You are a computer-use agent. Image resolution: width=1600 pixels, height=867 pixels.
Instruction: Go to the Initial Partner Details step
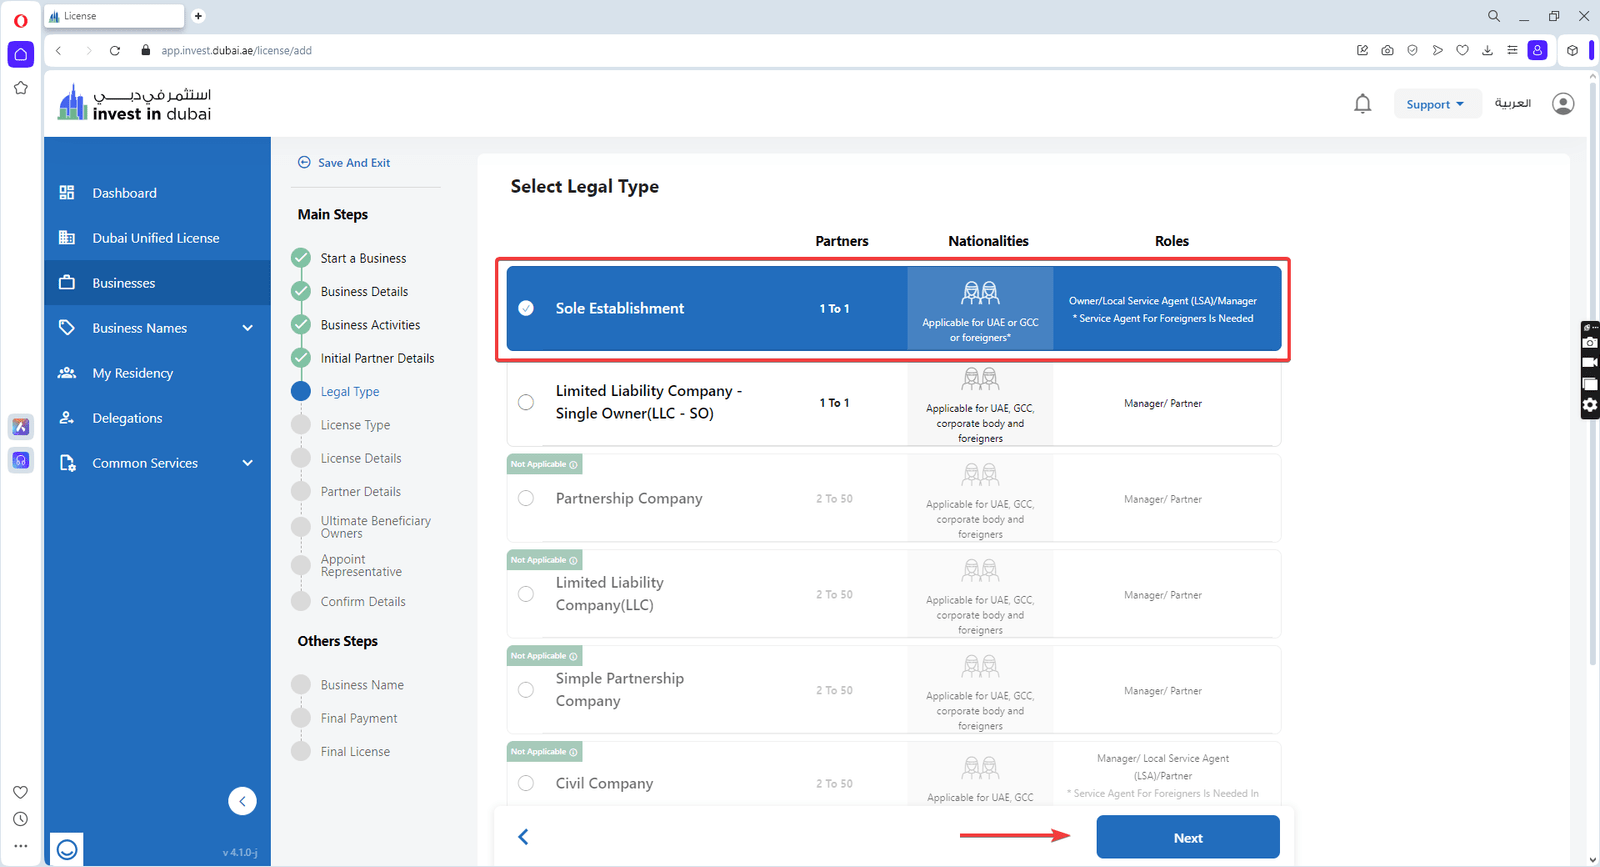(x=377, y=358)
